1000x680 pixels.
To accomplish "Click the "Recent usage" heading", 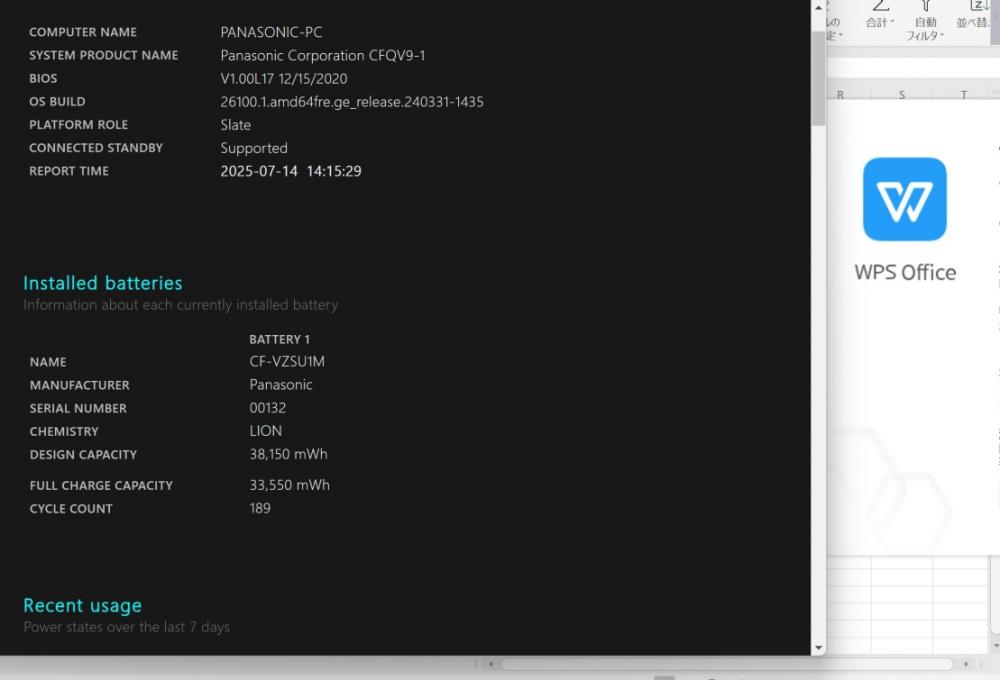I will (82, 605).
